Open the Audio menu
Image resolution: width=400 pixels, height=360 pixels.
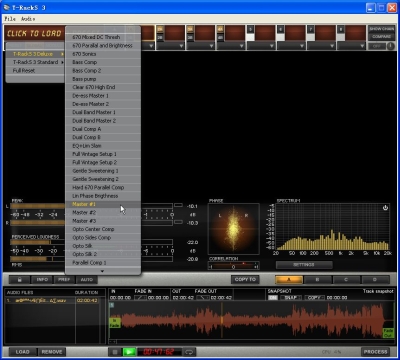coord(28,19)
